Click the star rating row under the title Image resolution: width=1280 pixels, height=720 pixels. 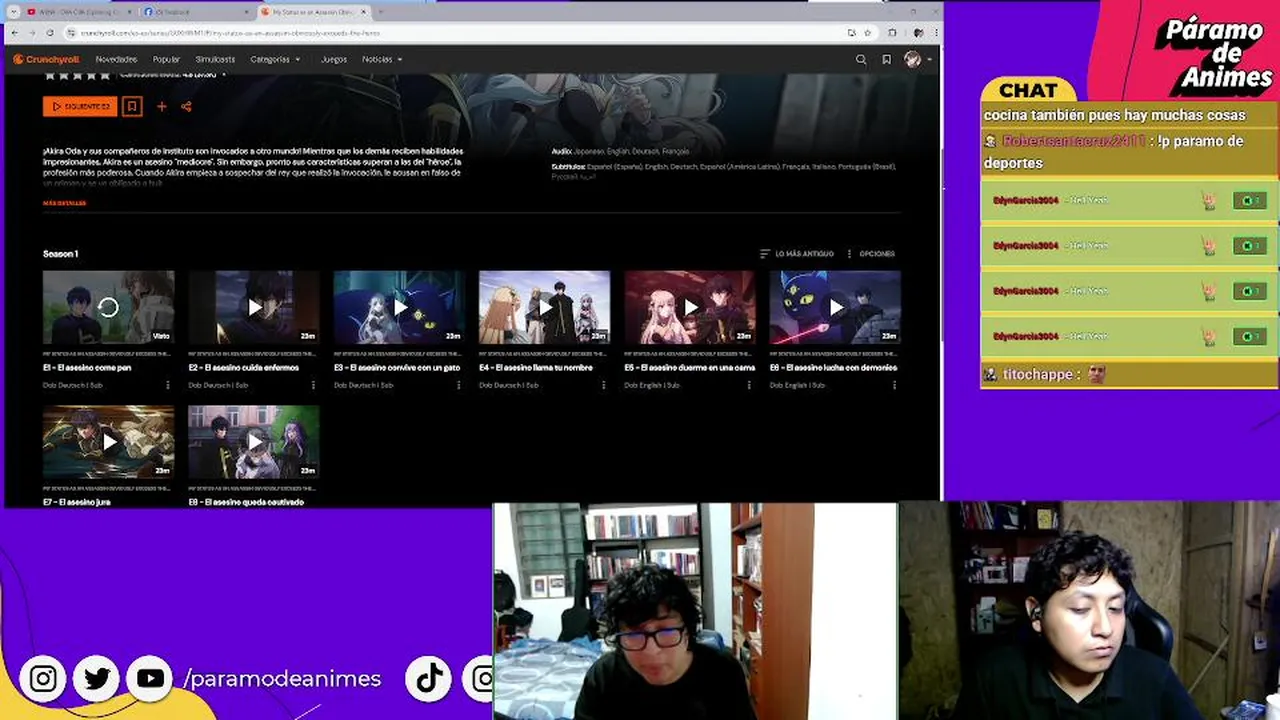[77, 75]
